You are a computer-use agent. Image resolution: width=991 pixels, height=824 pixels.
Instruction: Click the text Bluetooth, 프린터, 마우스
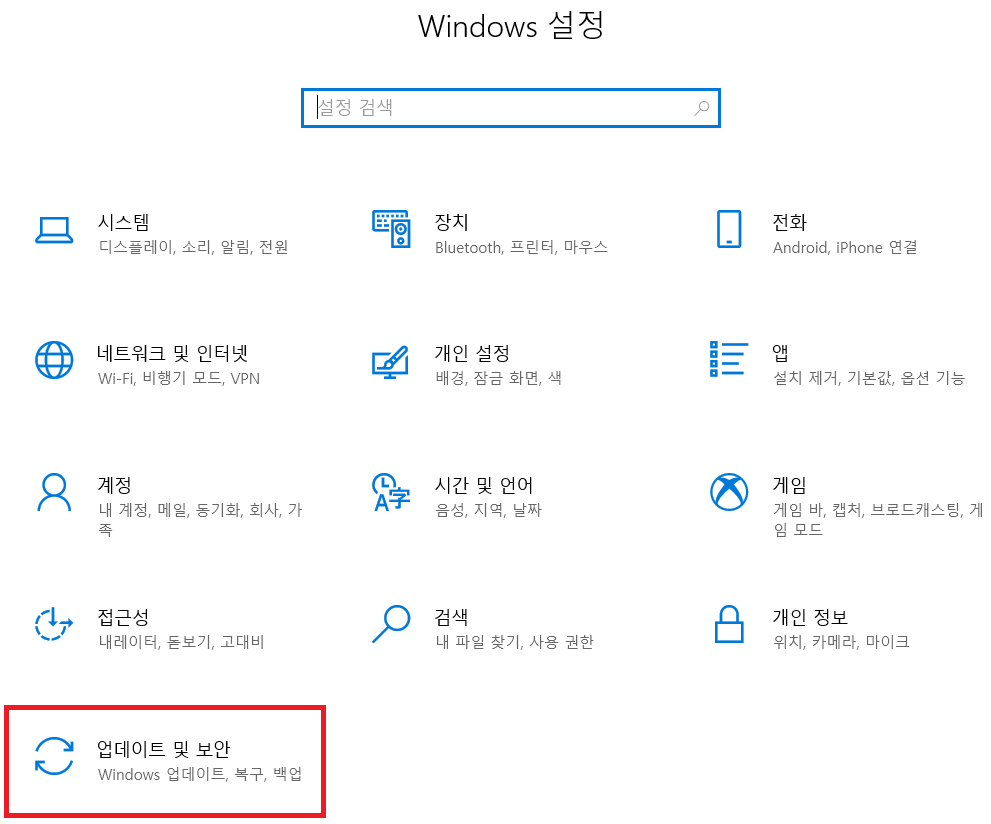pos(521,247)
